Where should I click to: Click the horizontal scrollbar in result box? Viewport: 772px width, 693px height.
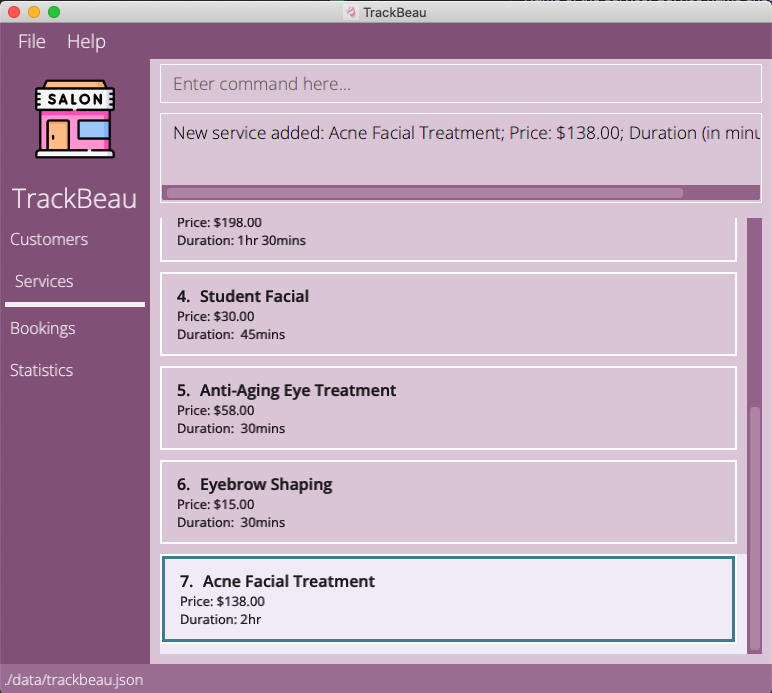(424, 192)
